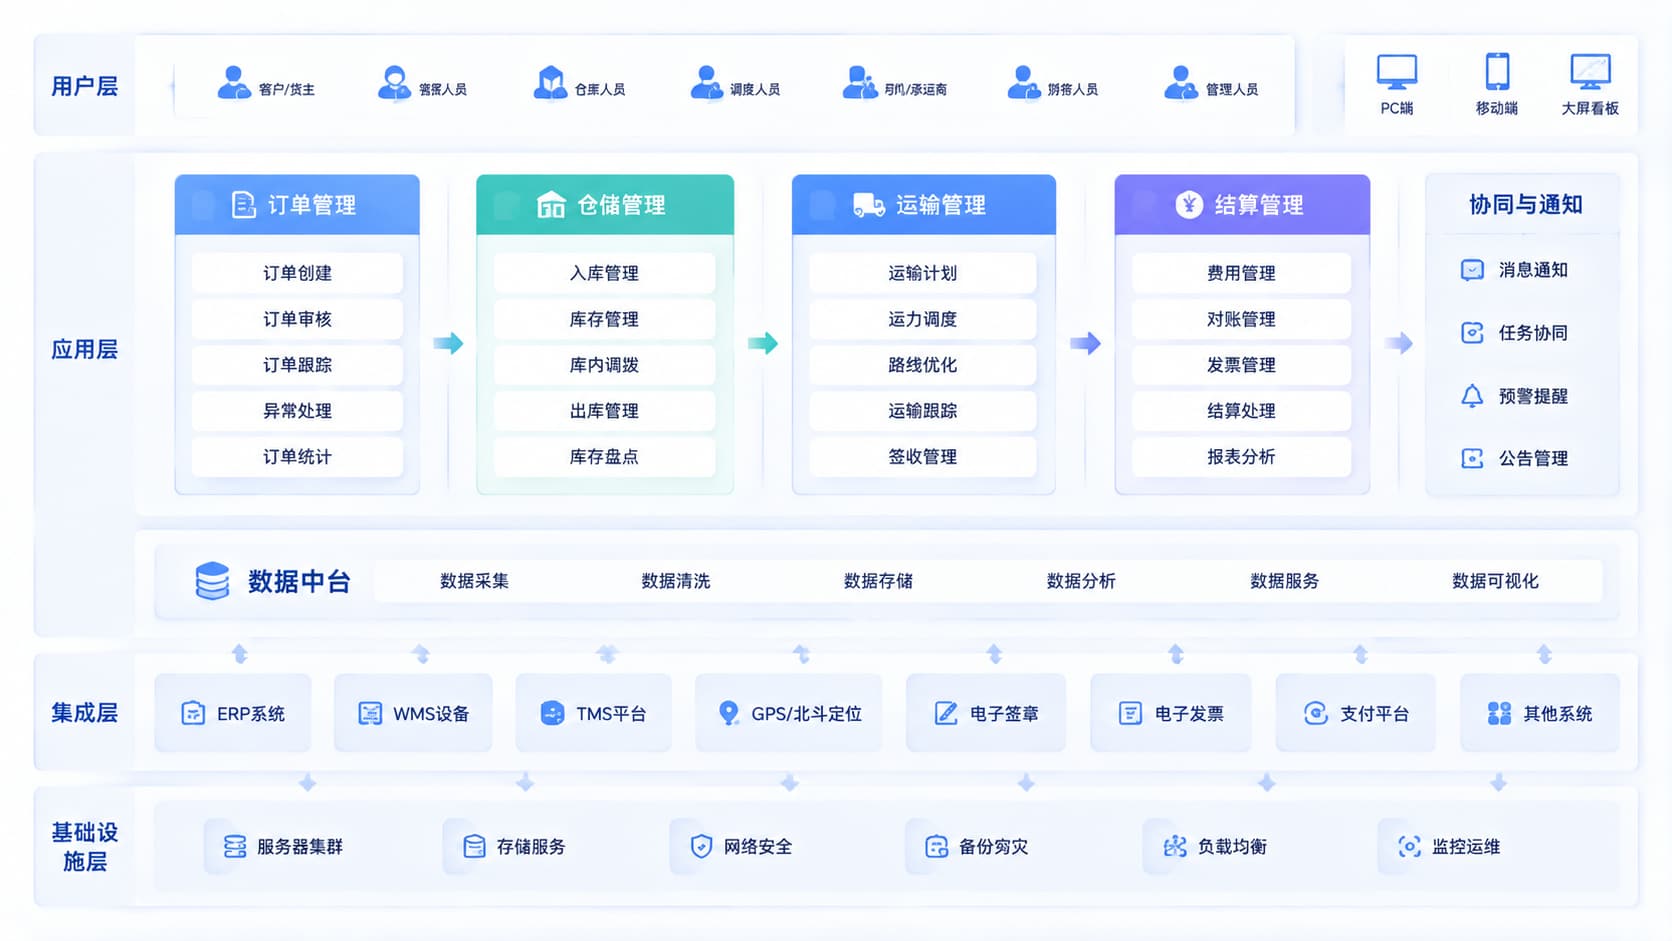Switch to 数据可视化 in 数据中台

(1495, 581)
